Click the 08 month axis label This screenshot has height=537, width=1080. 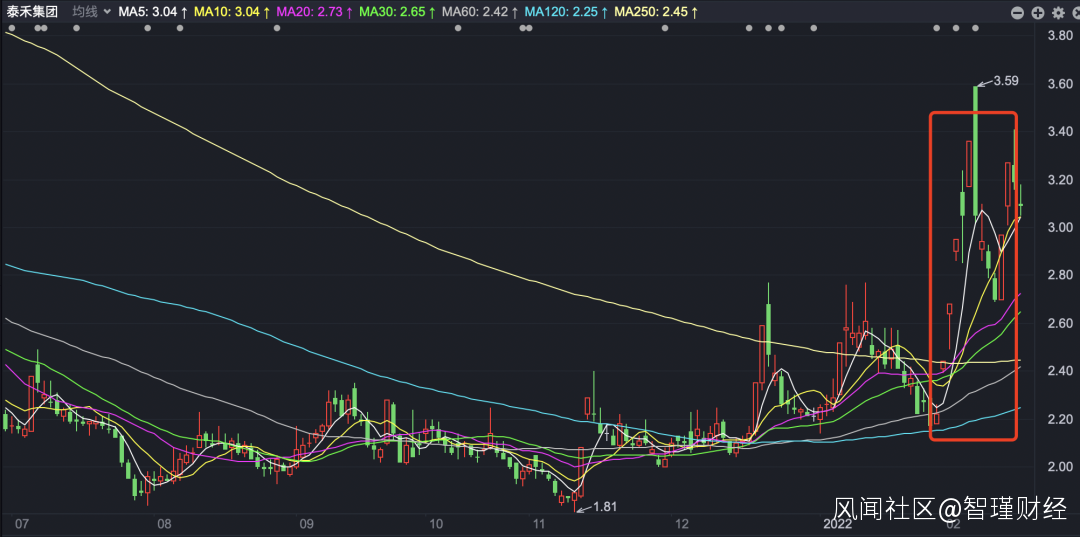164,525
